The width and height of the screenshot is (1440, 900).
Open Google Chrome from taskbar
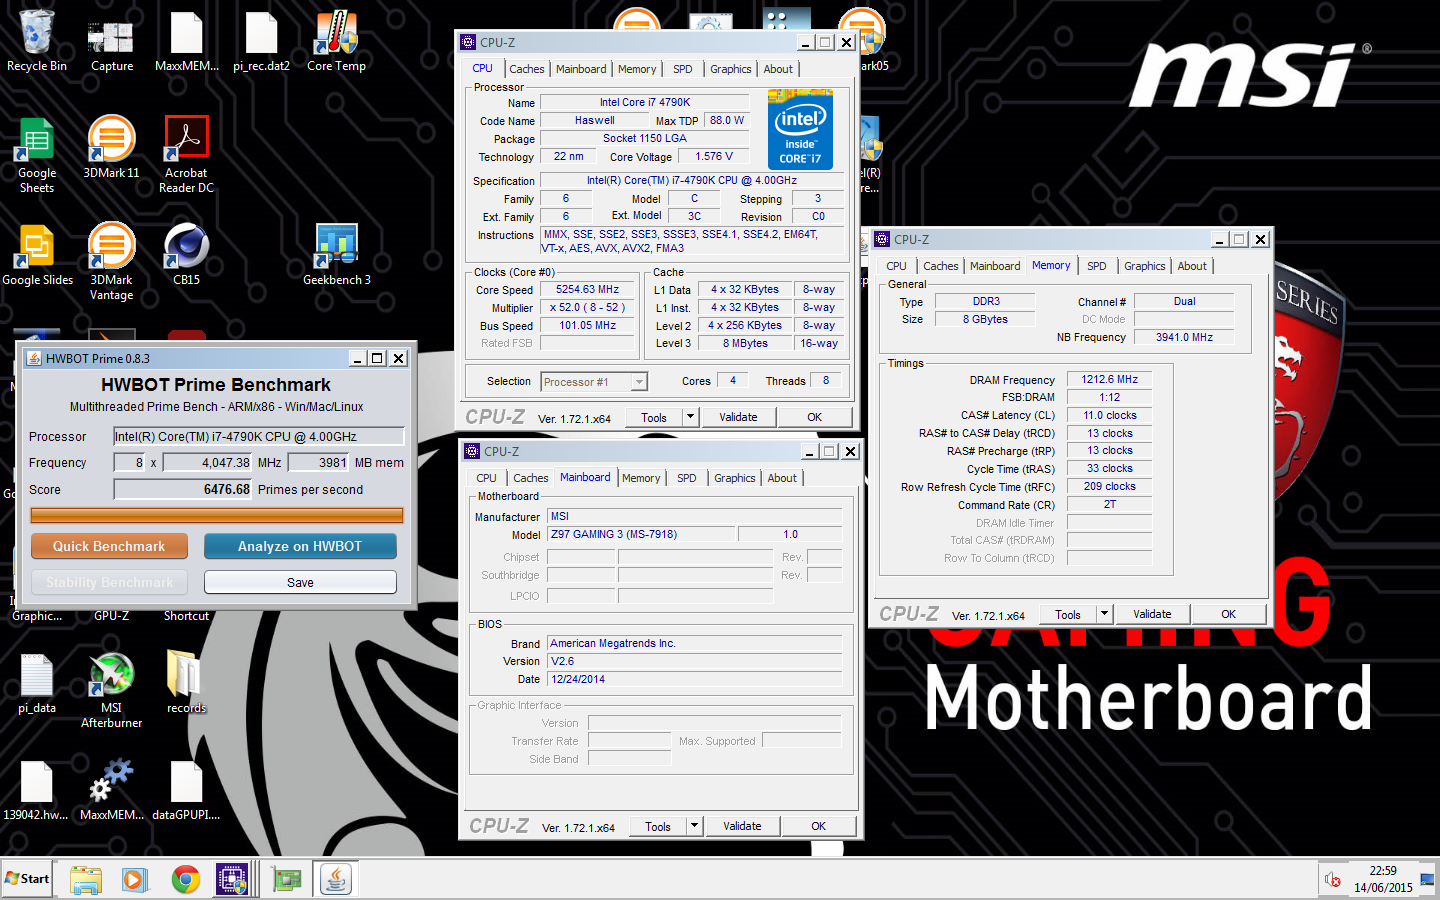(x=185, y=880)
